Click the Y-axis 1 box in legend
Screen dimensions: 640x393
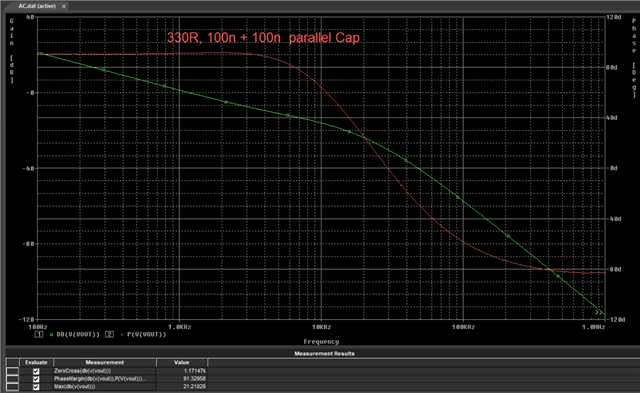[38, 335]
